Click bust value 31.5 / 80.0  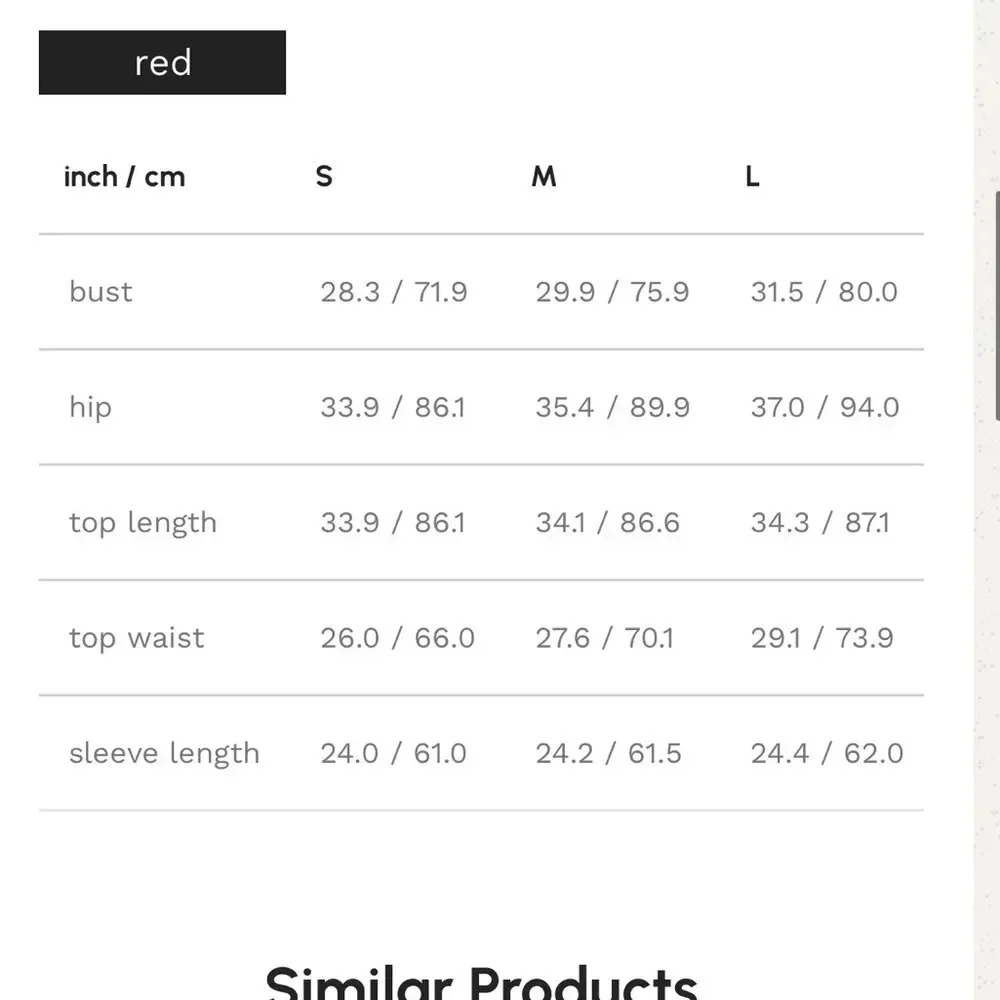pyautogui.click(x=824, y=292)
